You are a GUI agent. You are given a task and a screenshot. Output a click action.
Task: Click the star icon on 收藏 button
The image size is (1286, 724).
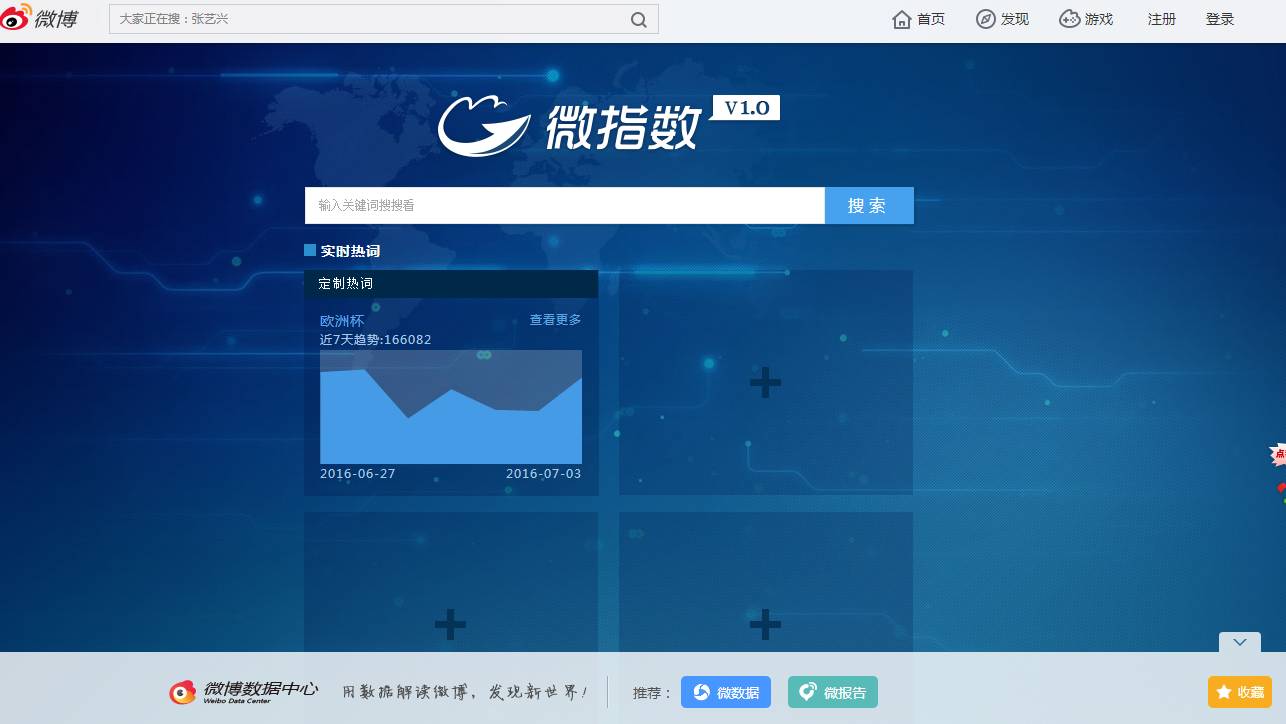coord(1223,692)
